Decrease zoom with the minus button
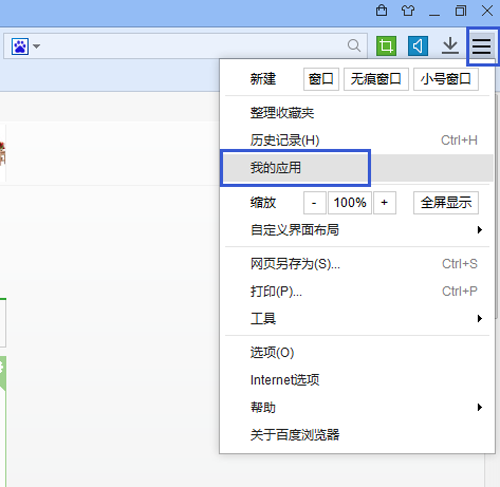Image resolution: width=500 pixels, height=487 pixels. (314, 203)
